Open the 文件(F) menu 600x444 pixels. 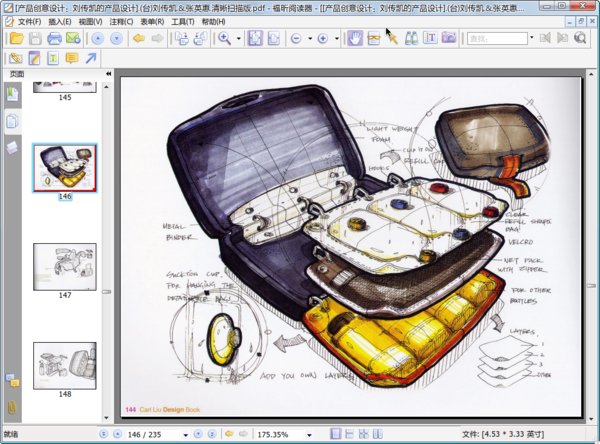[28, 21]
